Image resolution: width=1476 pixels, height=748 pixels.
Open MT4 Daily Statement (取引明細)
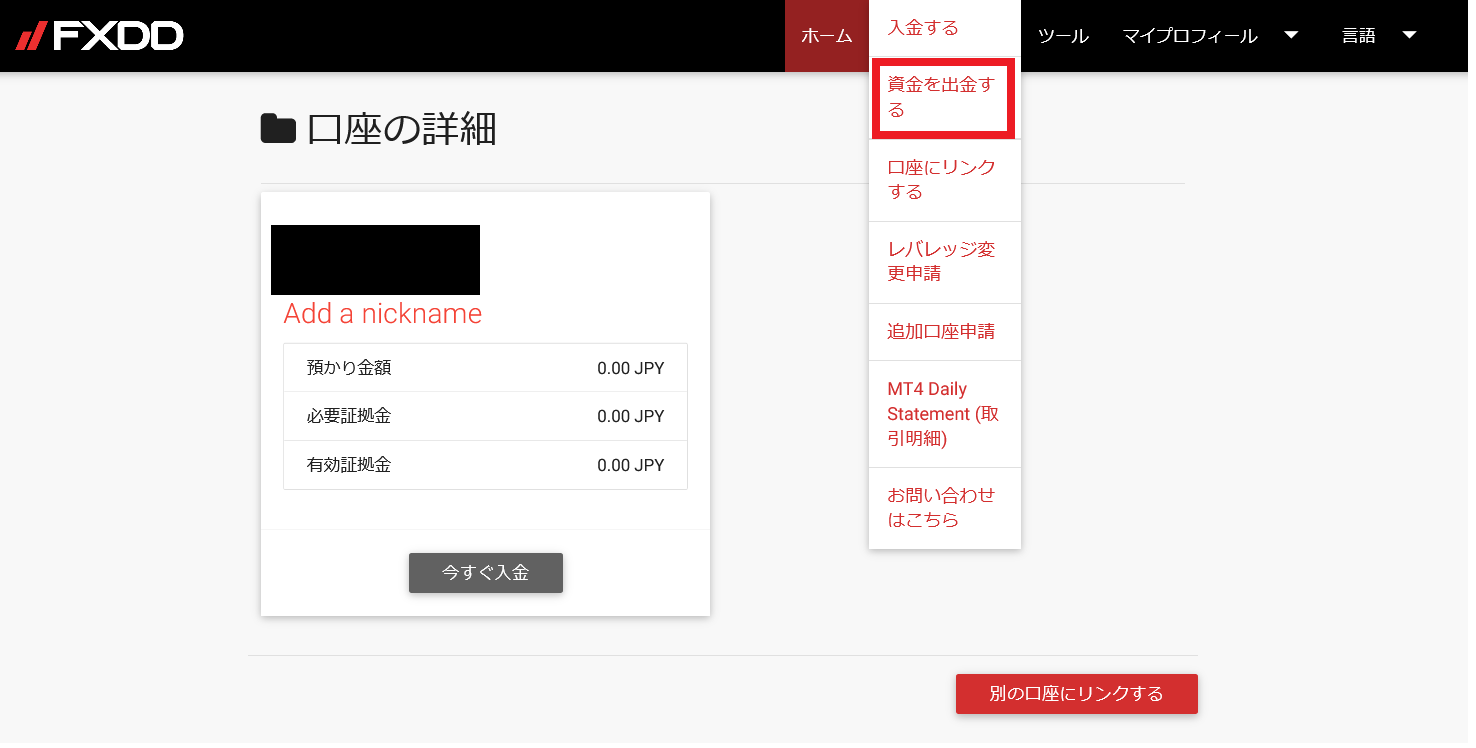945,414
